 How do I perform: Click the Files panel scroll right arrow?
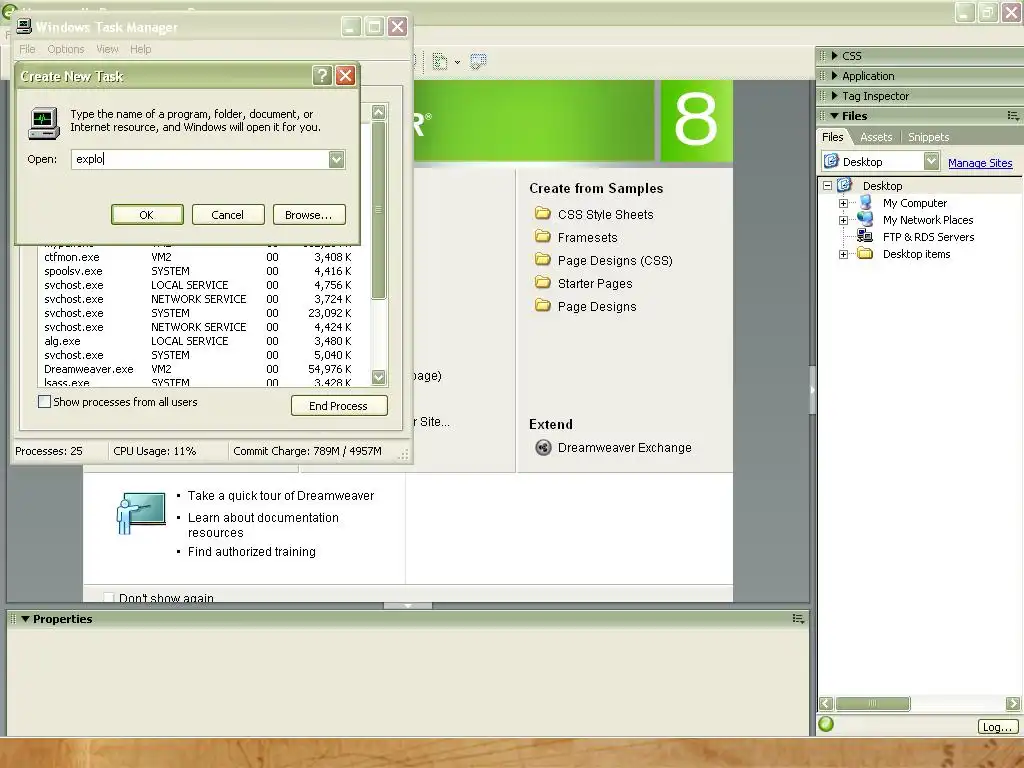tap(1013, 703)
